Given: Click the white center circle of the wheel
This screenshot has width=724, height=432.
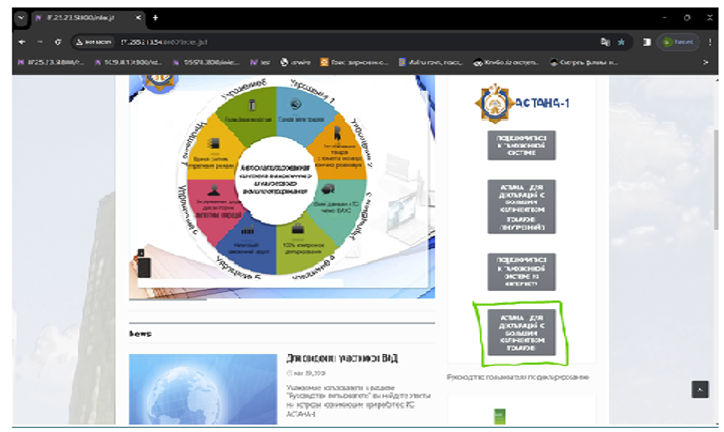Looking at the screenshot, I should [276, 180].
